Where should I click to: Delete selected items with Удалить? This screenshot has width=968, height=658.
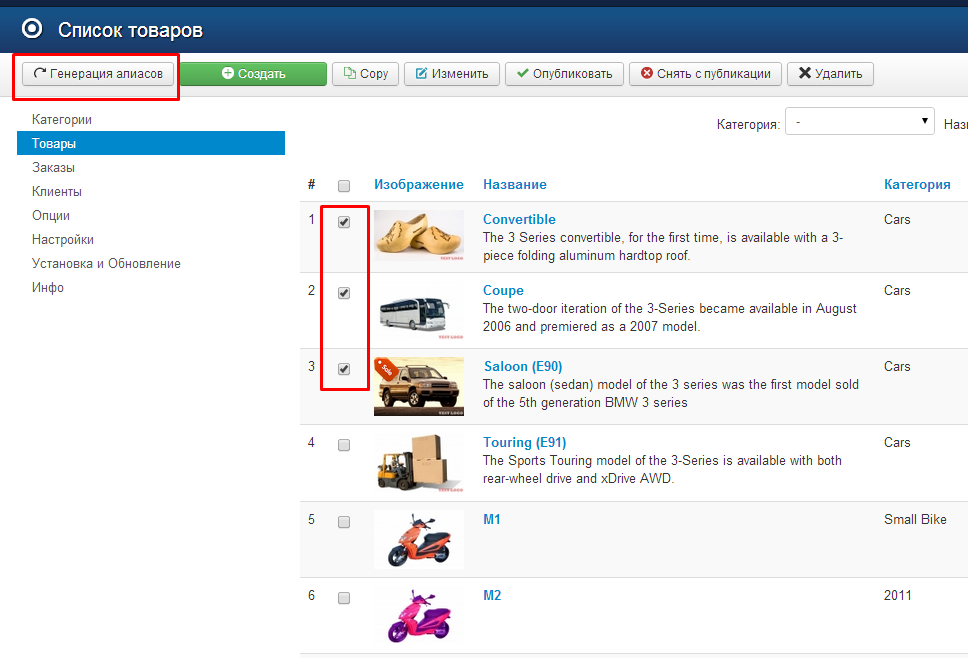pyautogui.click(x=830, y=74)
